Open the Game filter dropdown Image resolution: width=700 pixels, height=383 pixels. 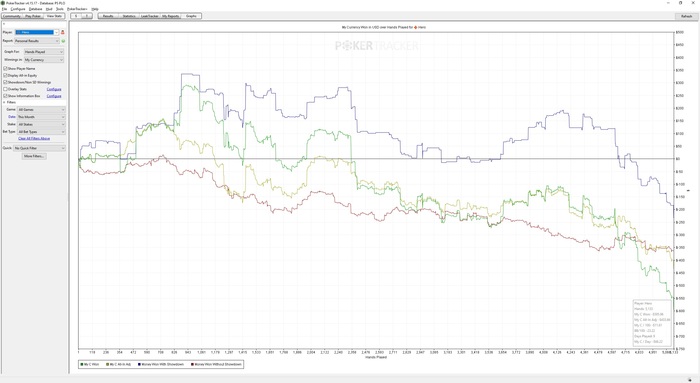pyautogui.click(x=42, y=109)
